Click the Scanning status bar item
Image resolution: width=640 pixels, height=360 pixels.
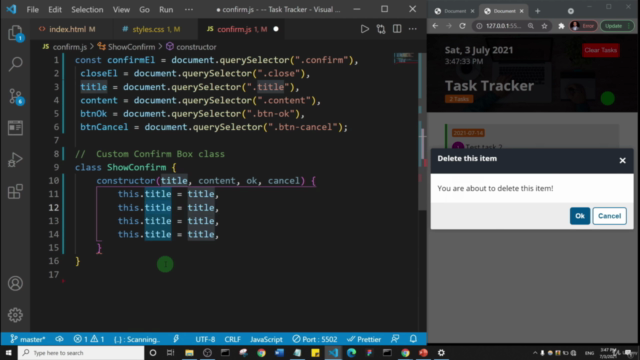click(137, 339)
